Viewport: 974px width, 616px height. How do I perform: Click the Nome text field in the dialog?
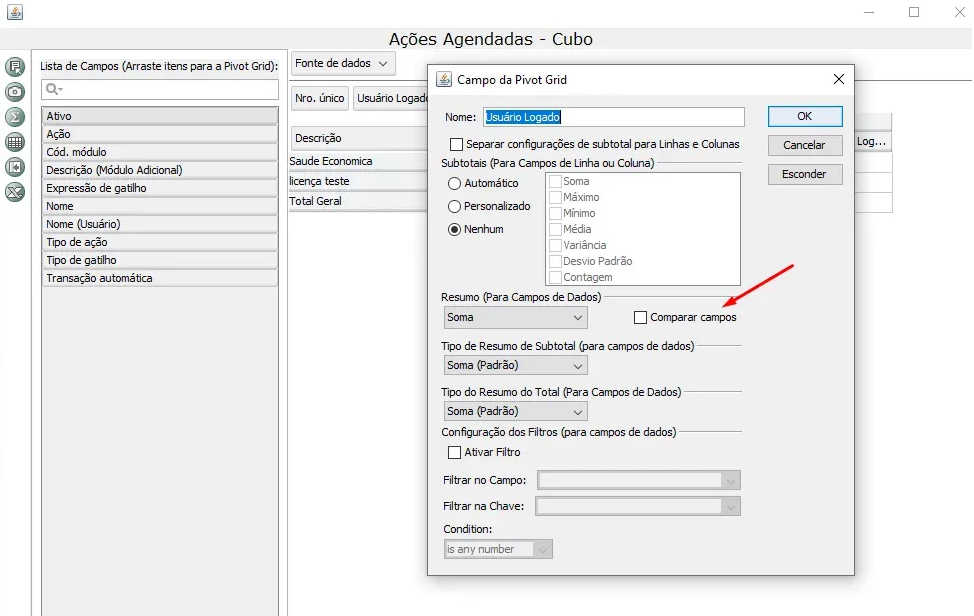614,117
